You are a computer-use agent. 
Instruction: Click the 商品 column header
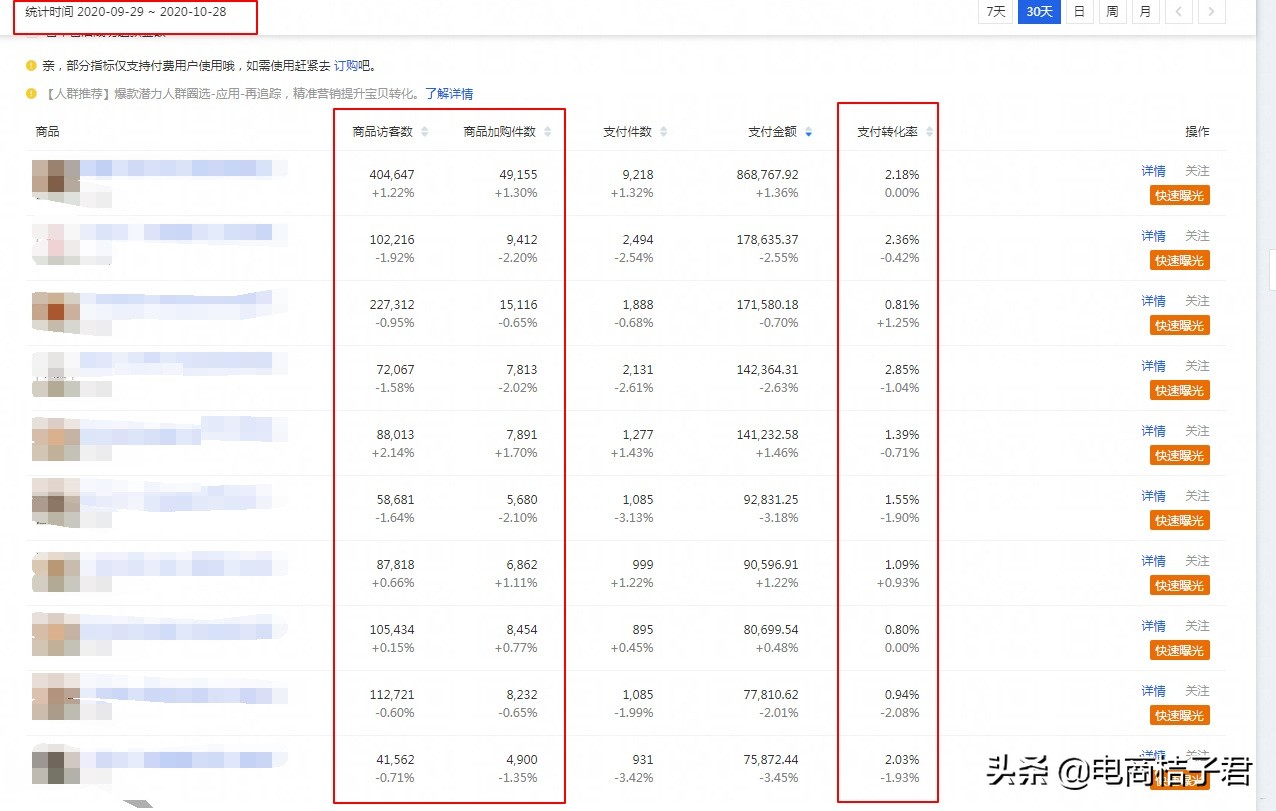tap(47, 132)
